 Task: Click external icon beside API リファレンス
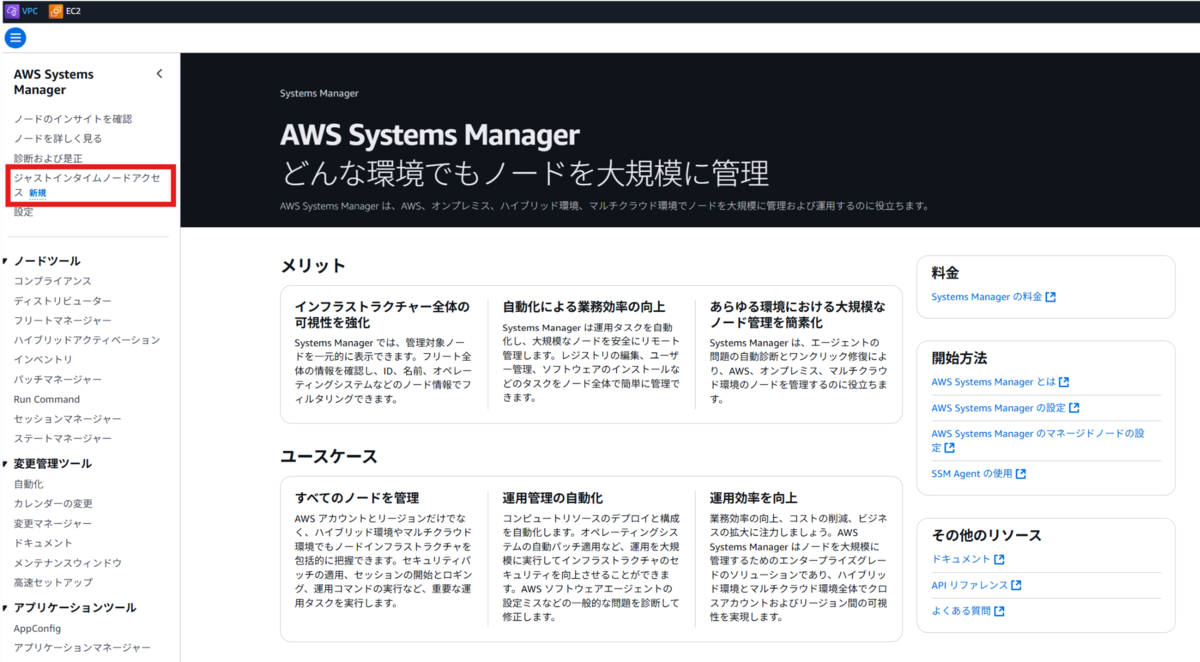pos(1016,585)
